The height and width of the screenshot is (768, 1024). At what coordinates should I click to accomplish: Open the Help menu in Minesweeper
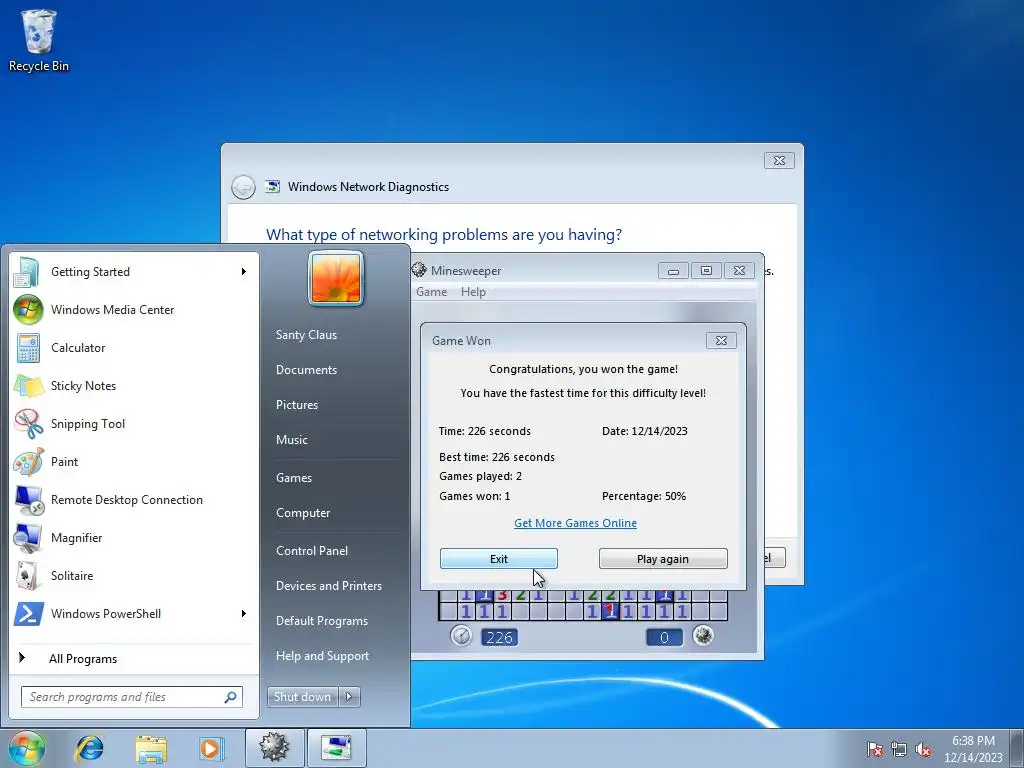pyautogui.click(x=473, y=292)
